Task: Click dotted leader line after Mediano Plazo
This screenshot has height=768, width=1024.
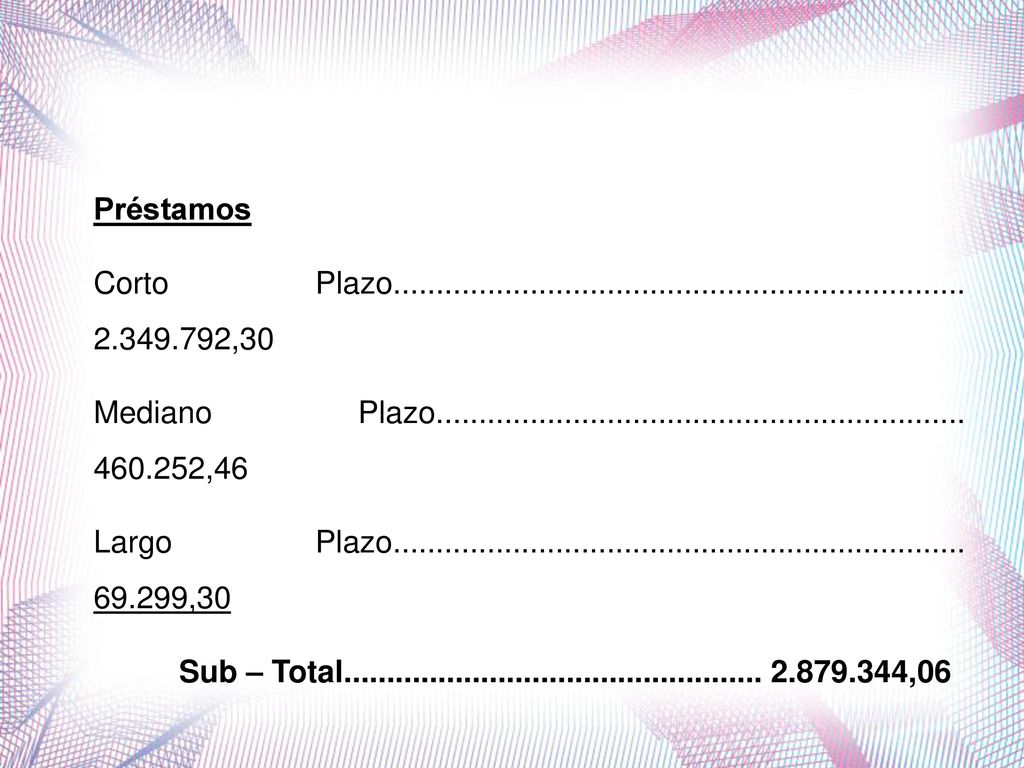Action: pos(699,421)
